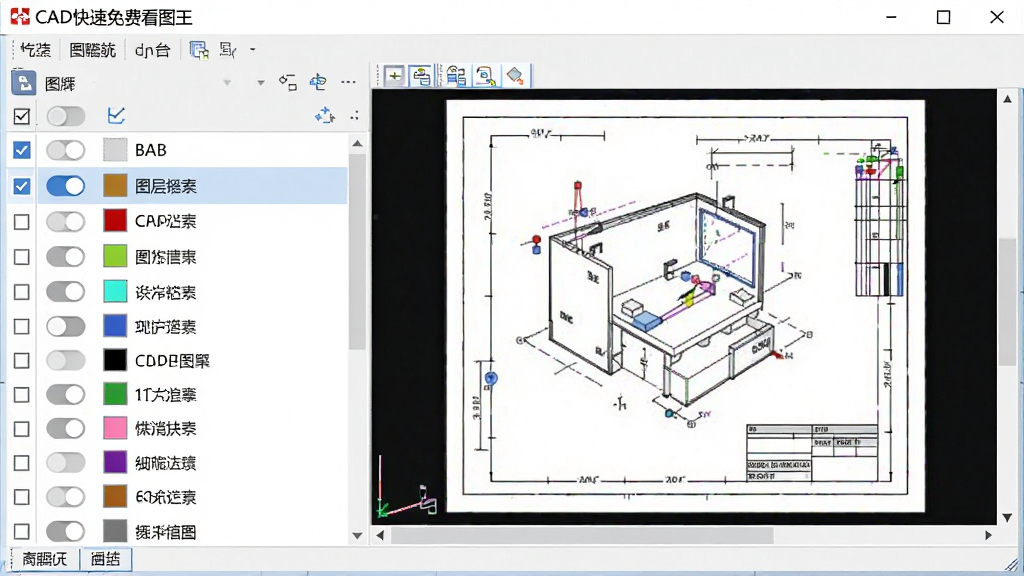
Task: Click the layer list scroll-up arrow
Action: tap(357, 143)
